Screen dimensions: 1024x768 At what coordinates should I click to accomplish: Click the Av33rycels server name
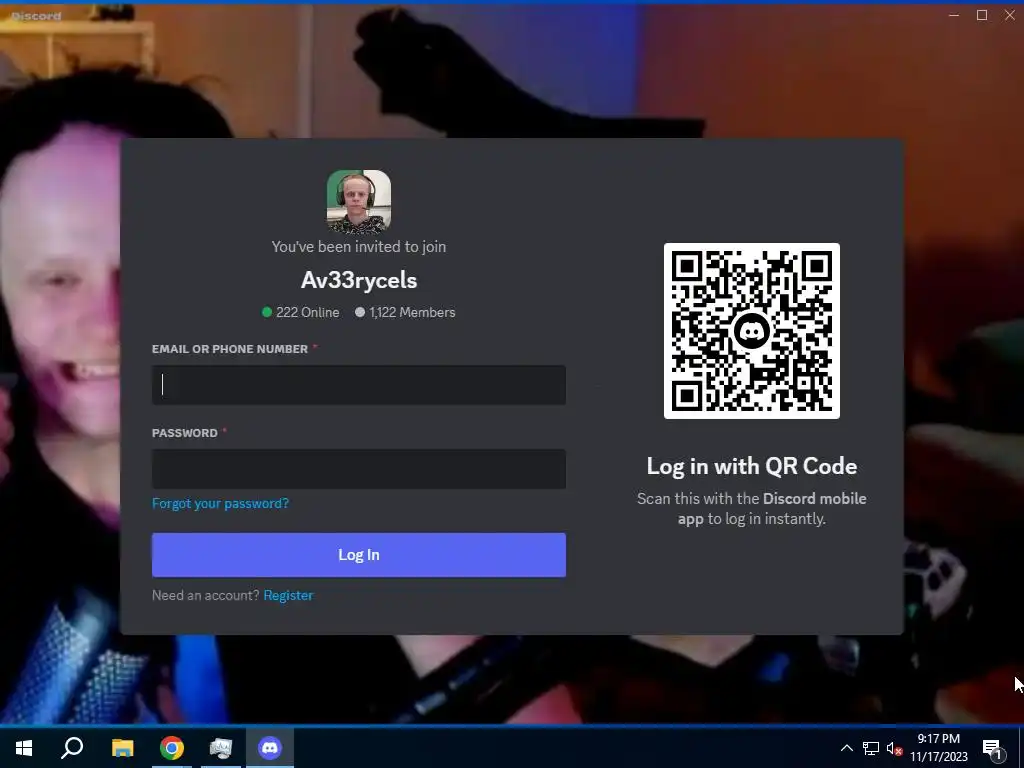[x=359, y=280]
